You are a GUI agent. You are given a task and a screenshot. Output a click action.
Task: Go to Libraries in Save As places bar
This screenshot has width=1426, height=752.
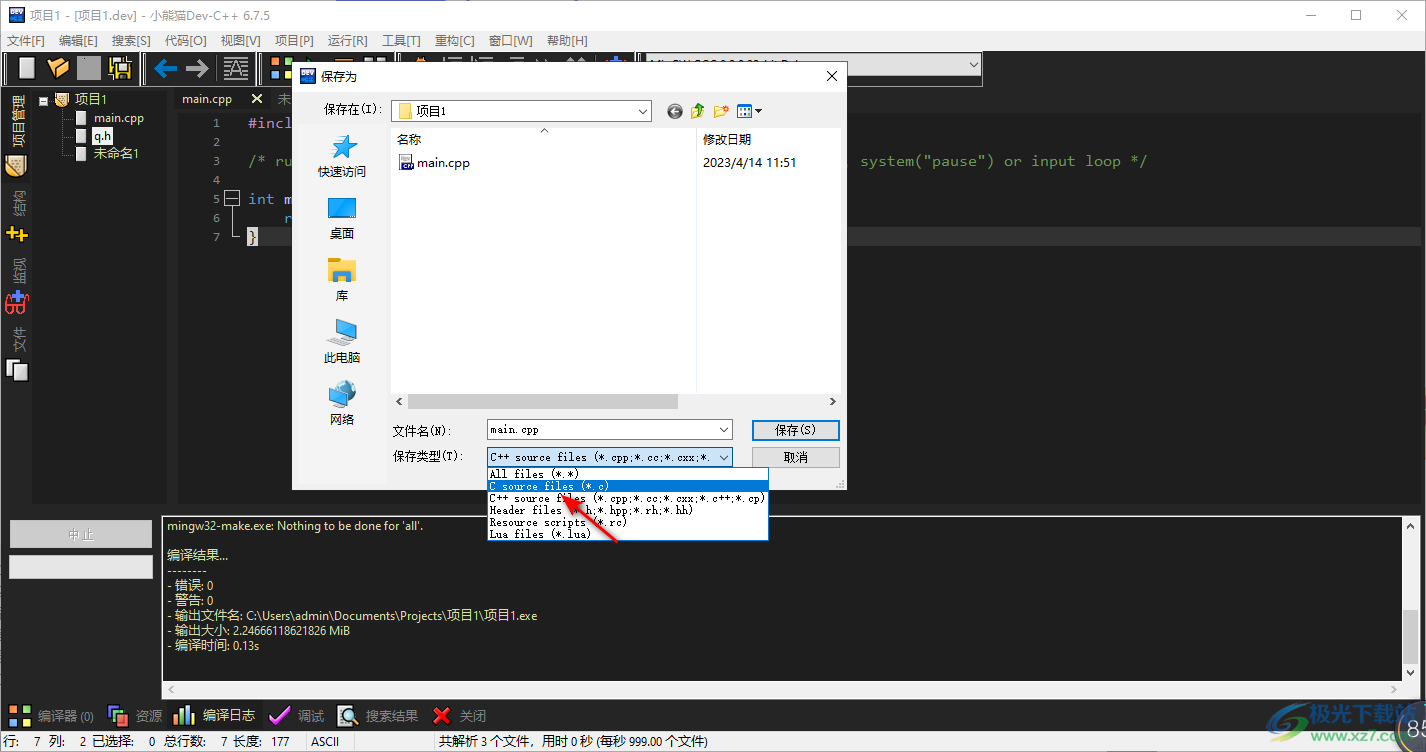342,280
